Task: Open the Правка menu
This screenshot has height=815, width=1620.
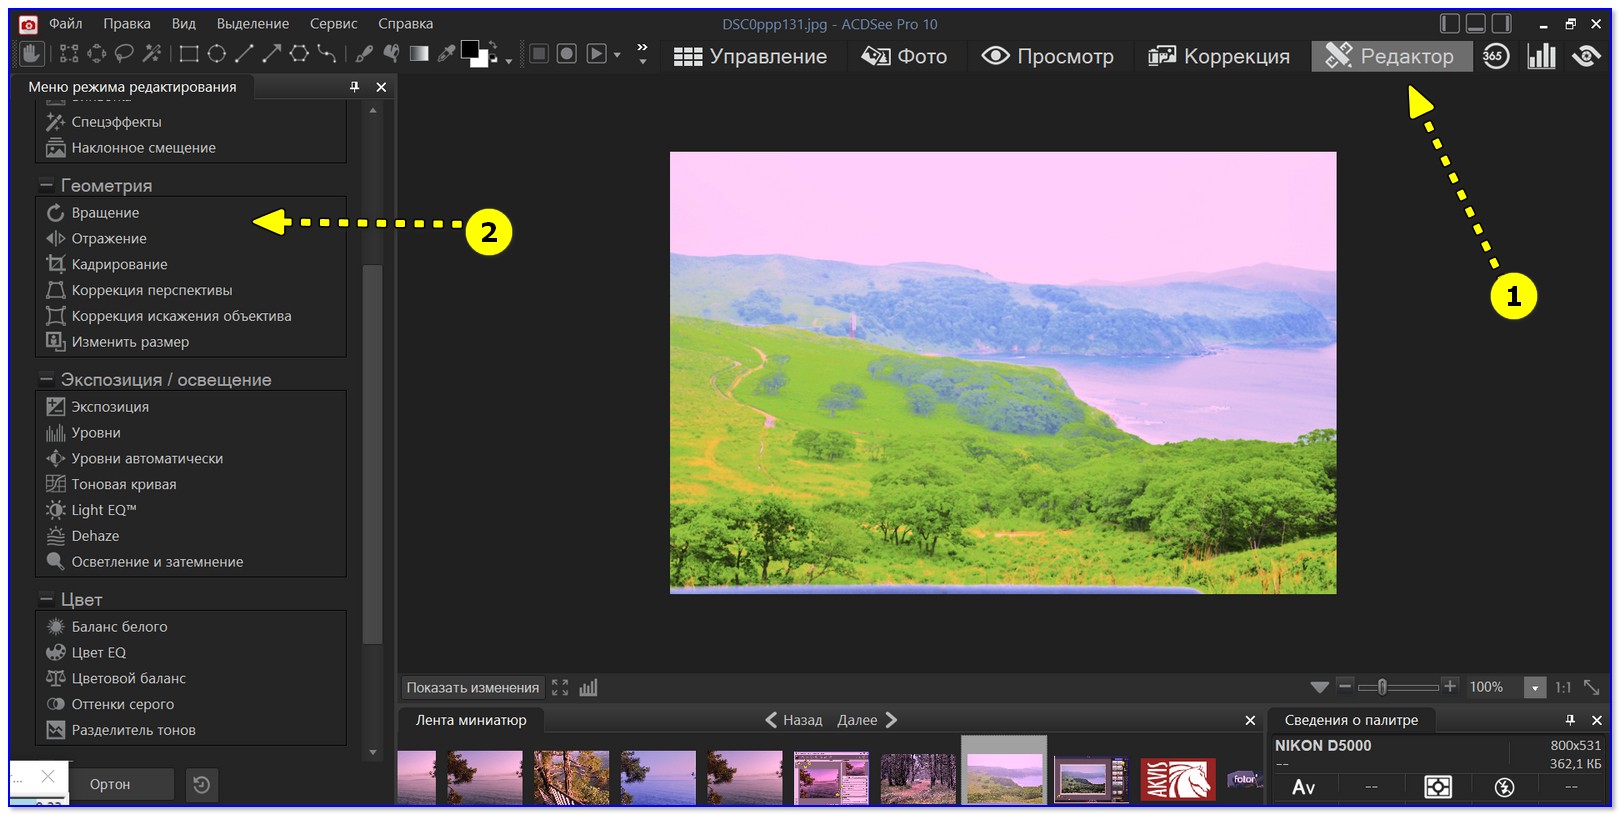Action: click(127, 23)
